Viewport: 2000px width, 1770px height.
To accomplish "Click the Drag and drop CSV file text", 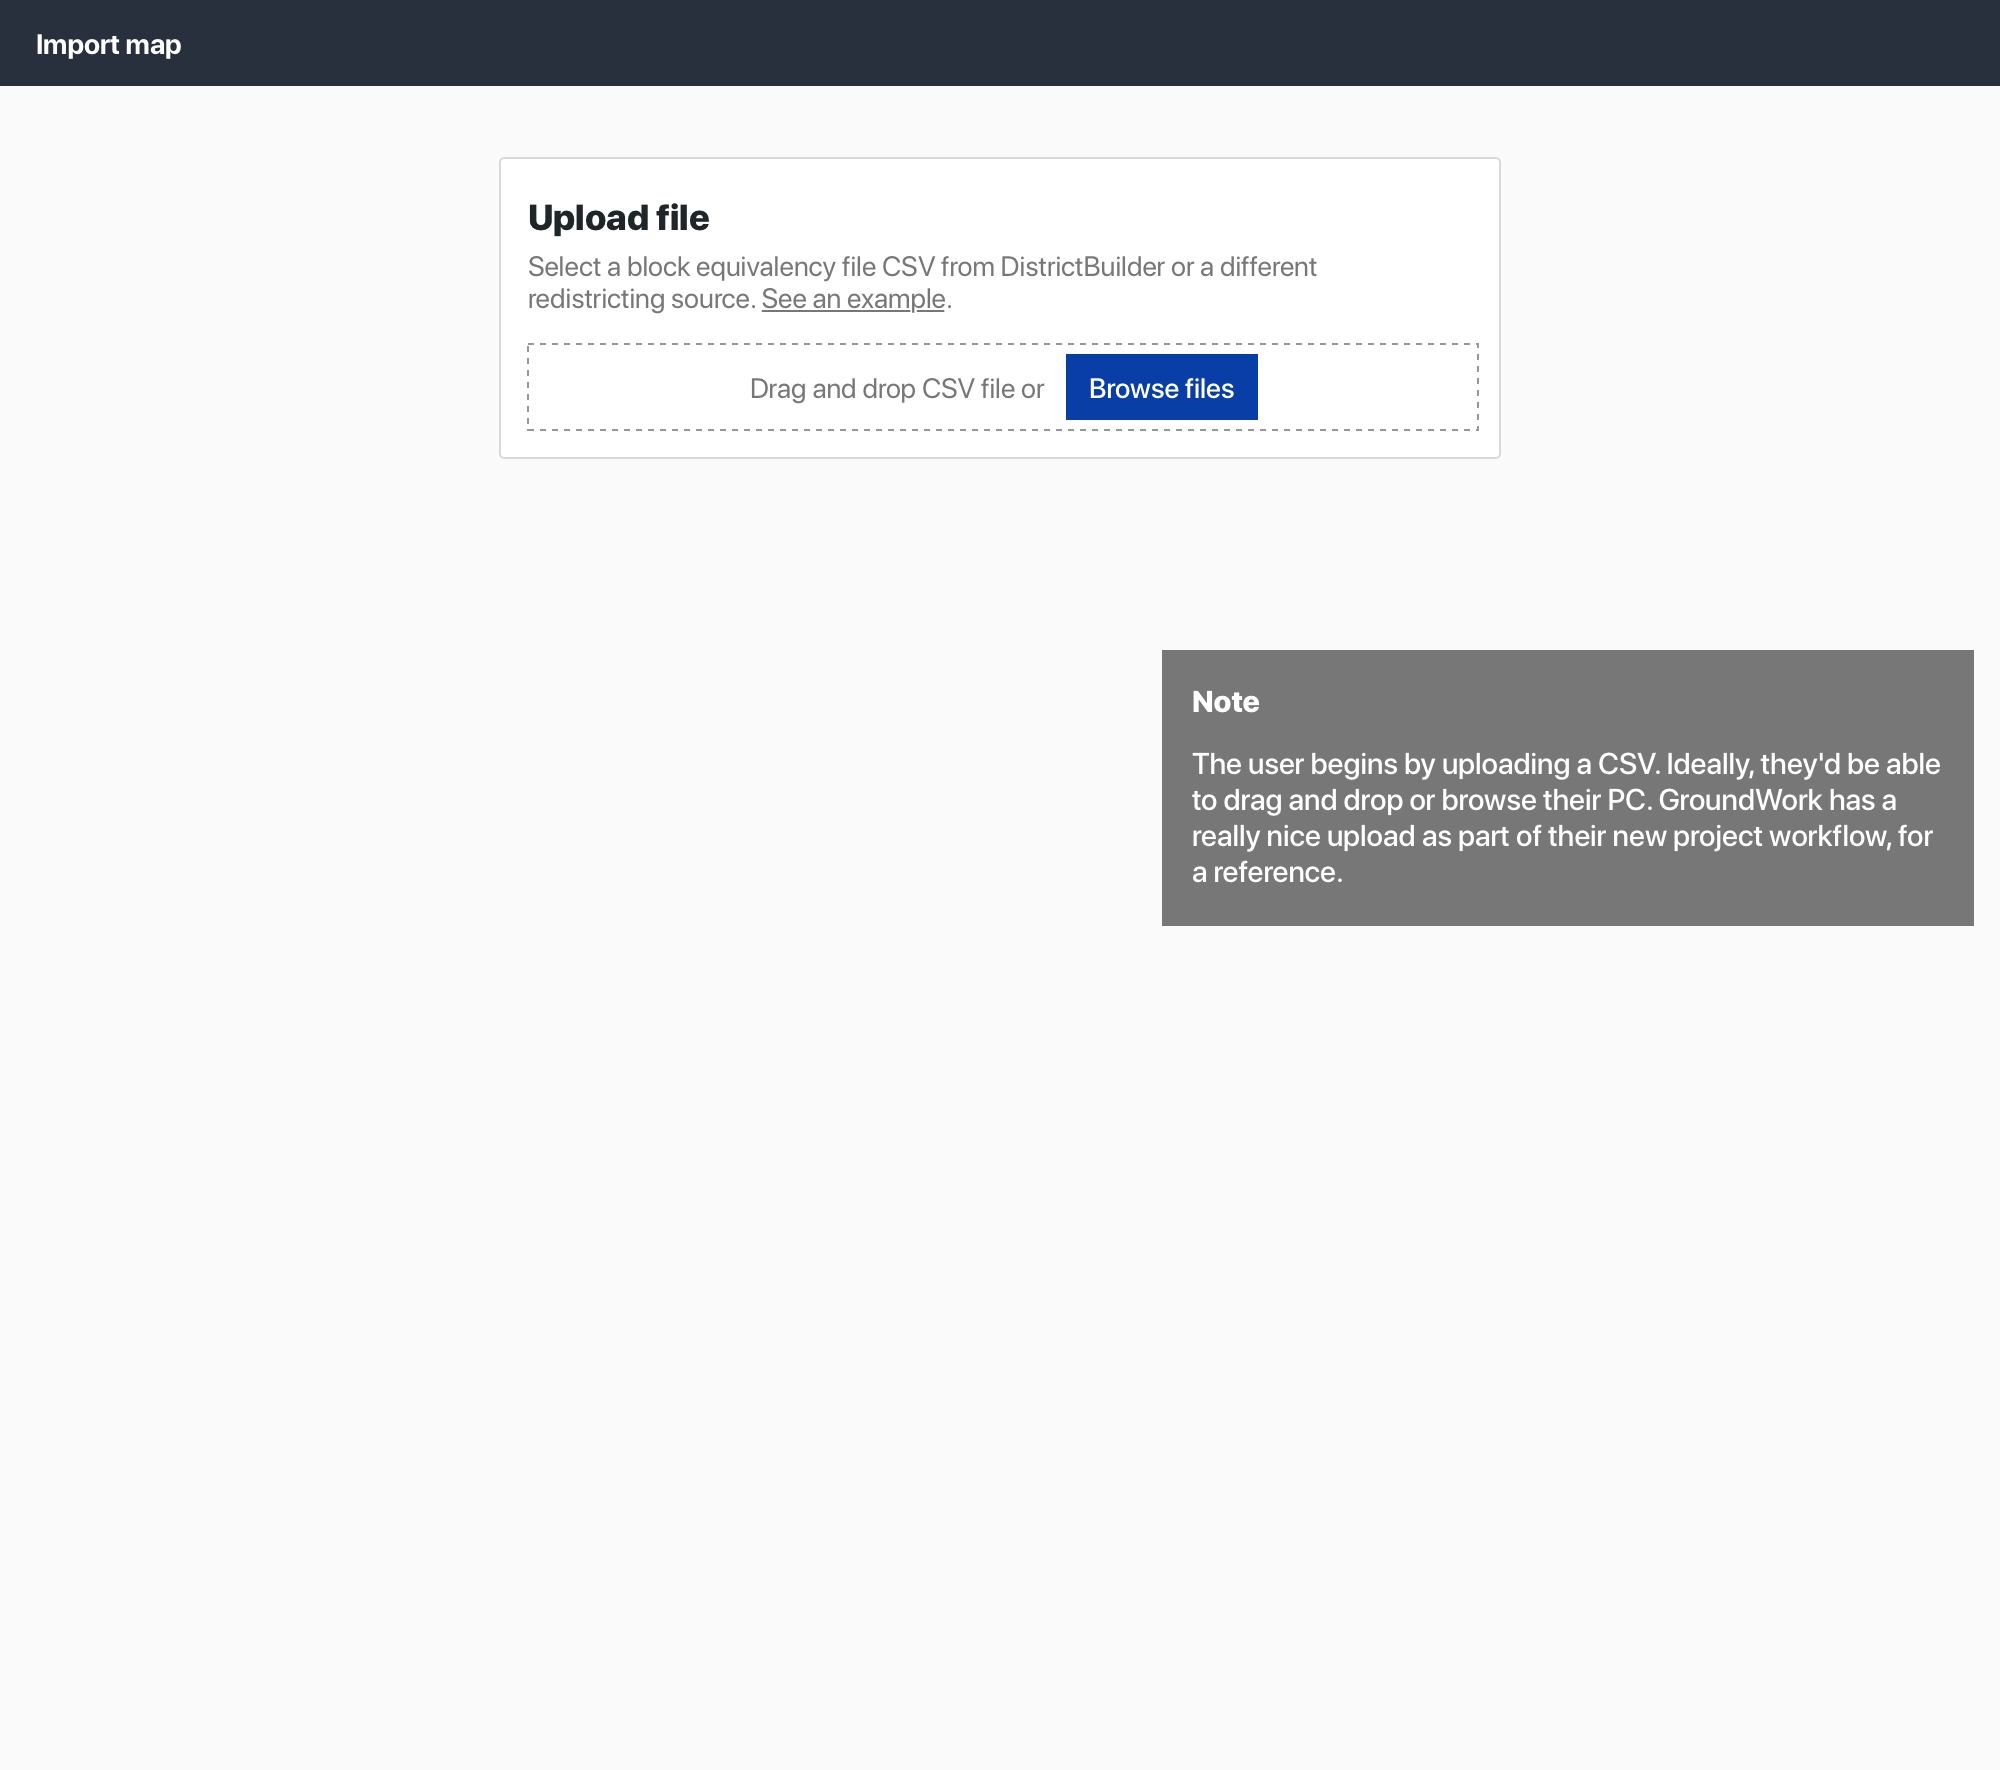I will [x=895, y=388].
